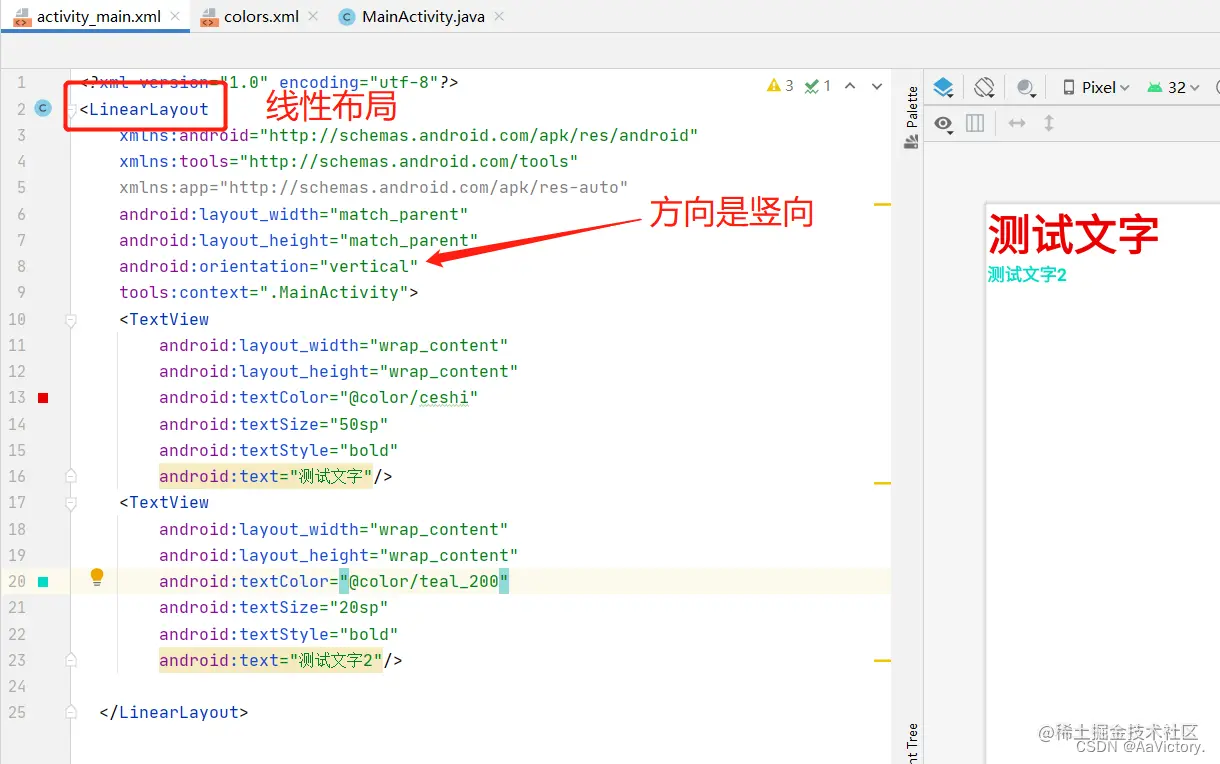Click the tools:context=".MainActivity" line
Image resolution: width=1220 pixels, height=764 pixels.
pos(268,292)
